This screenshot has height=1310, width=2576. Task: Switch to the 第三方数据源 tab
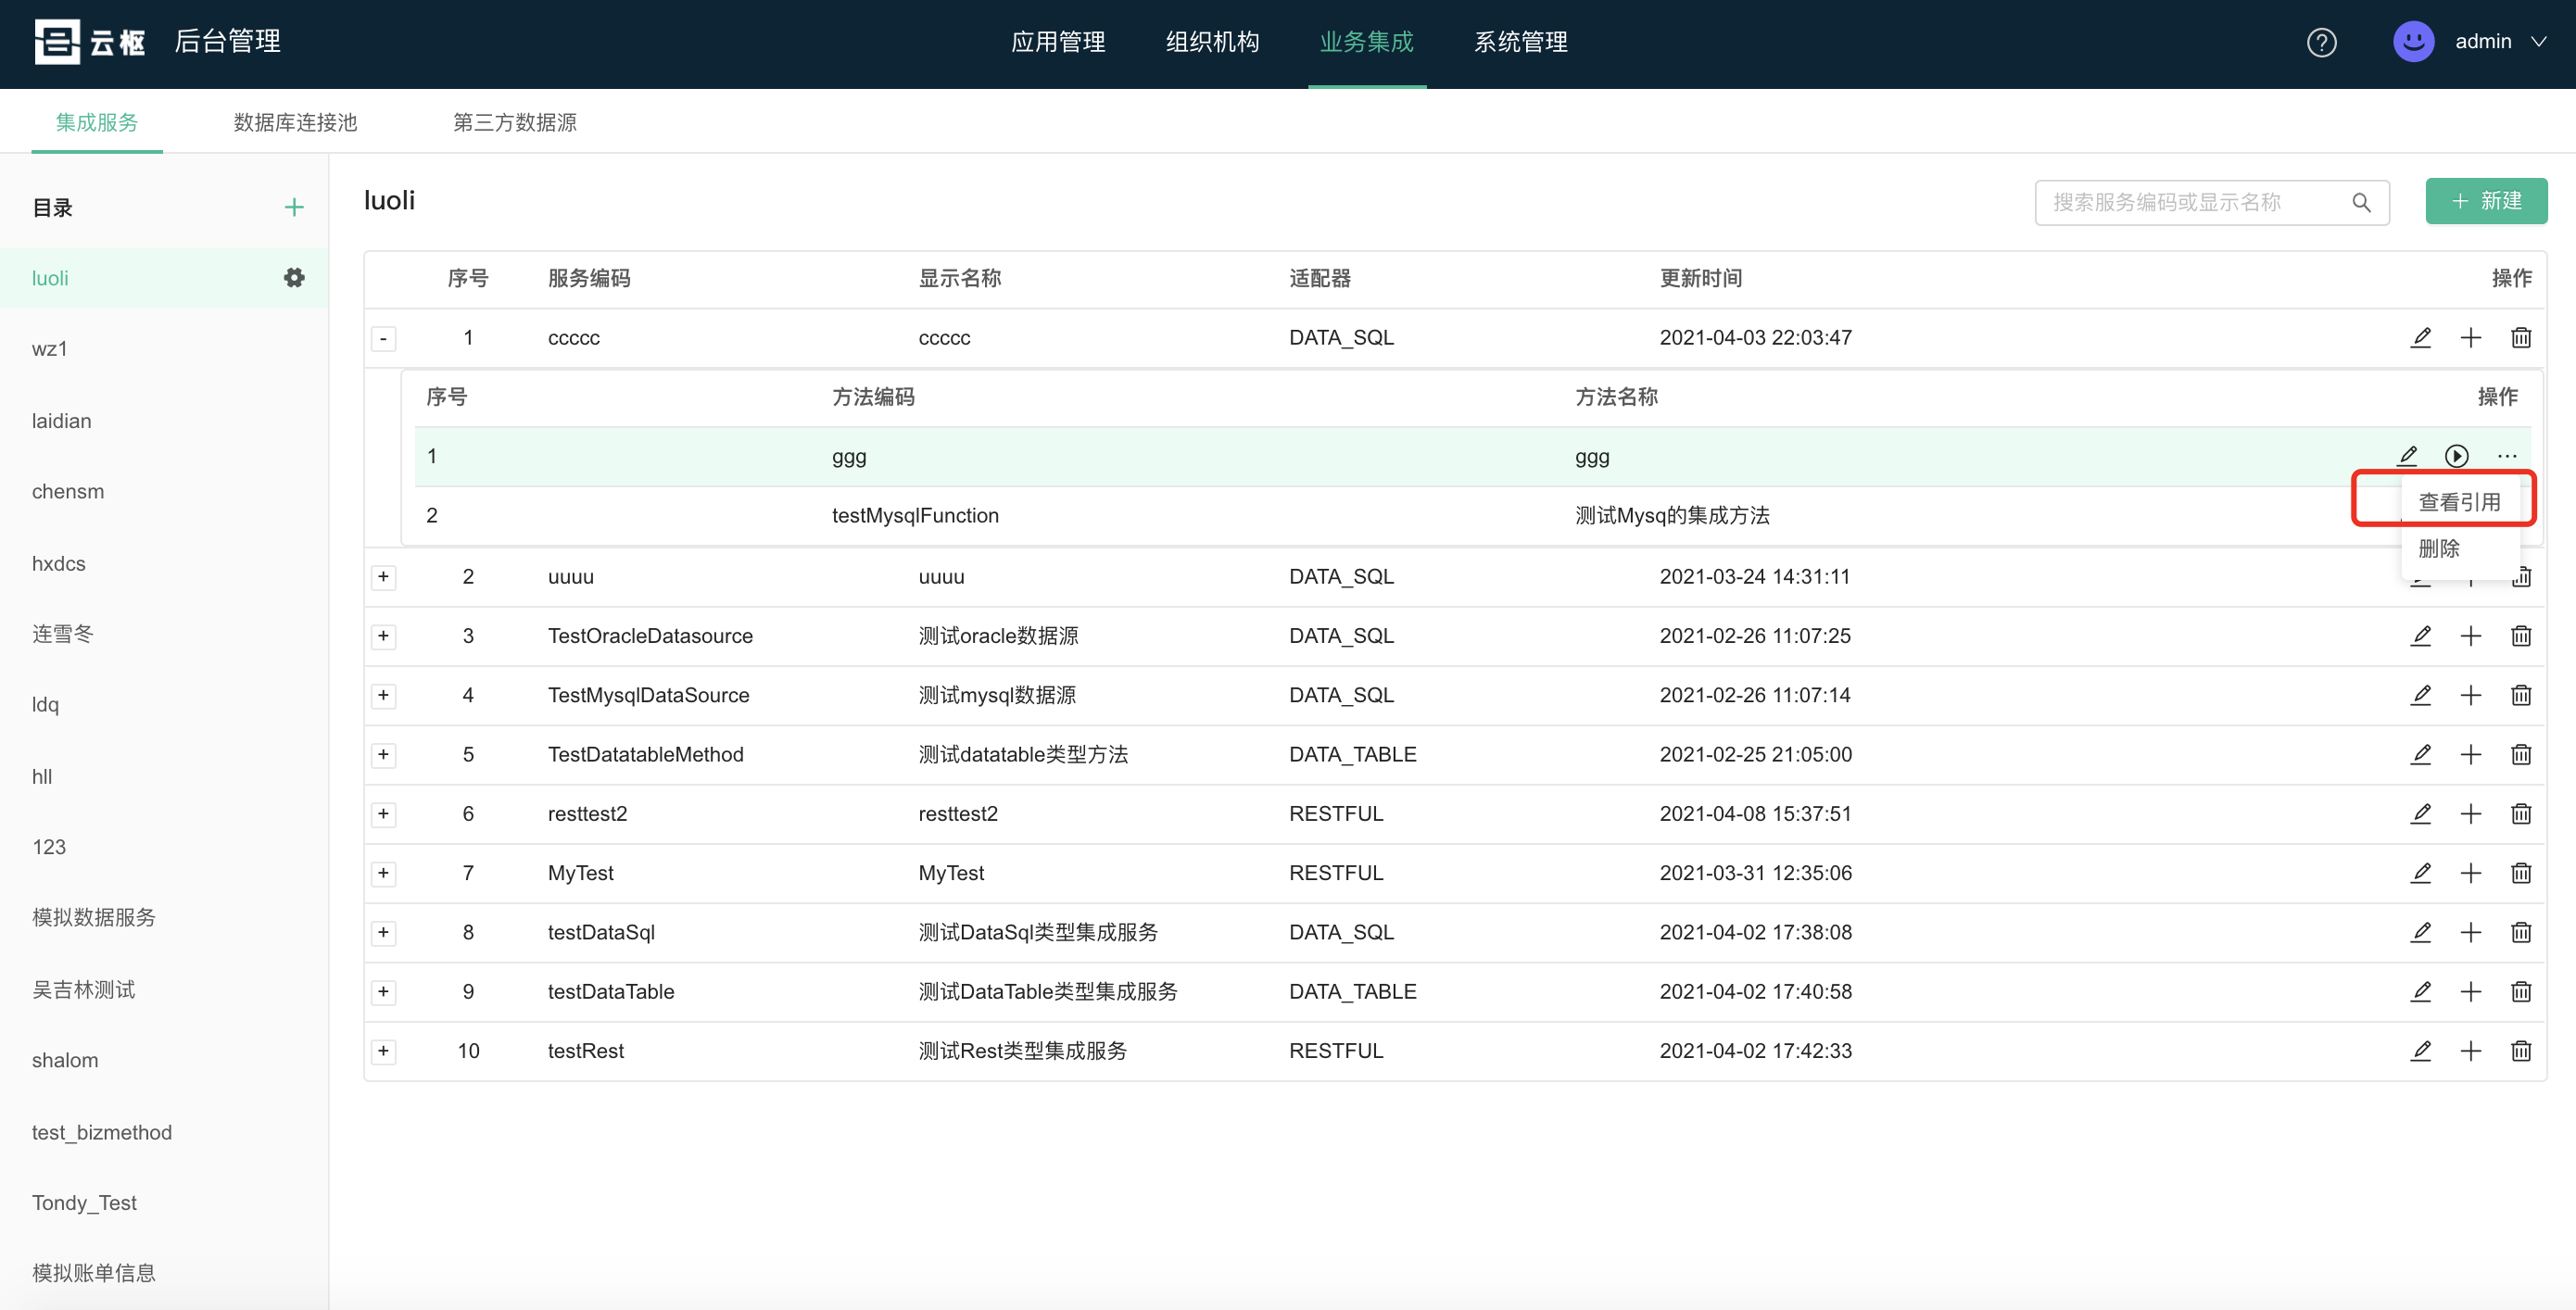515,122
